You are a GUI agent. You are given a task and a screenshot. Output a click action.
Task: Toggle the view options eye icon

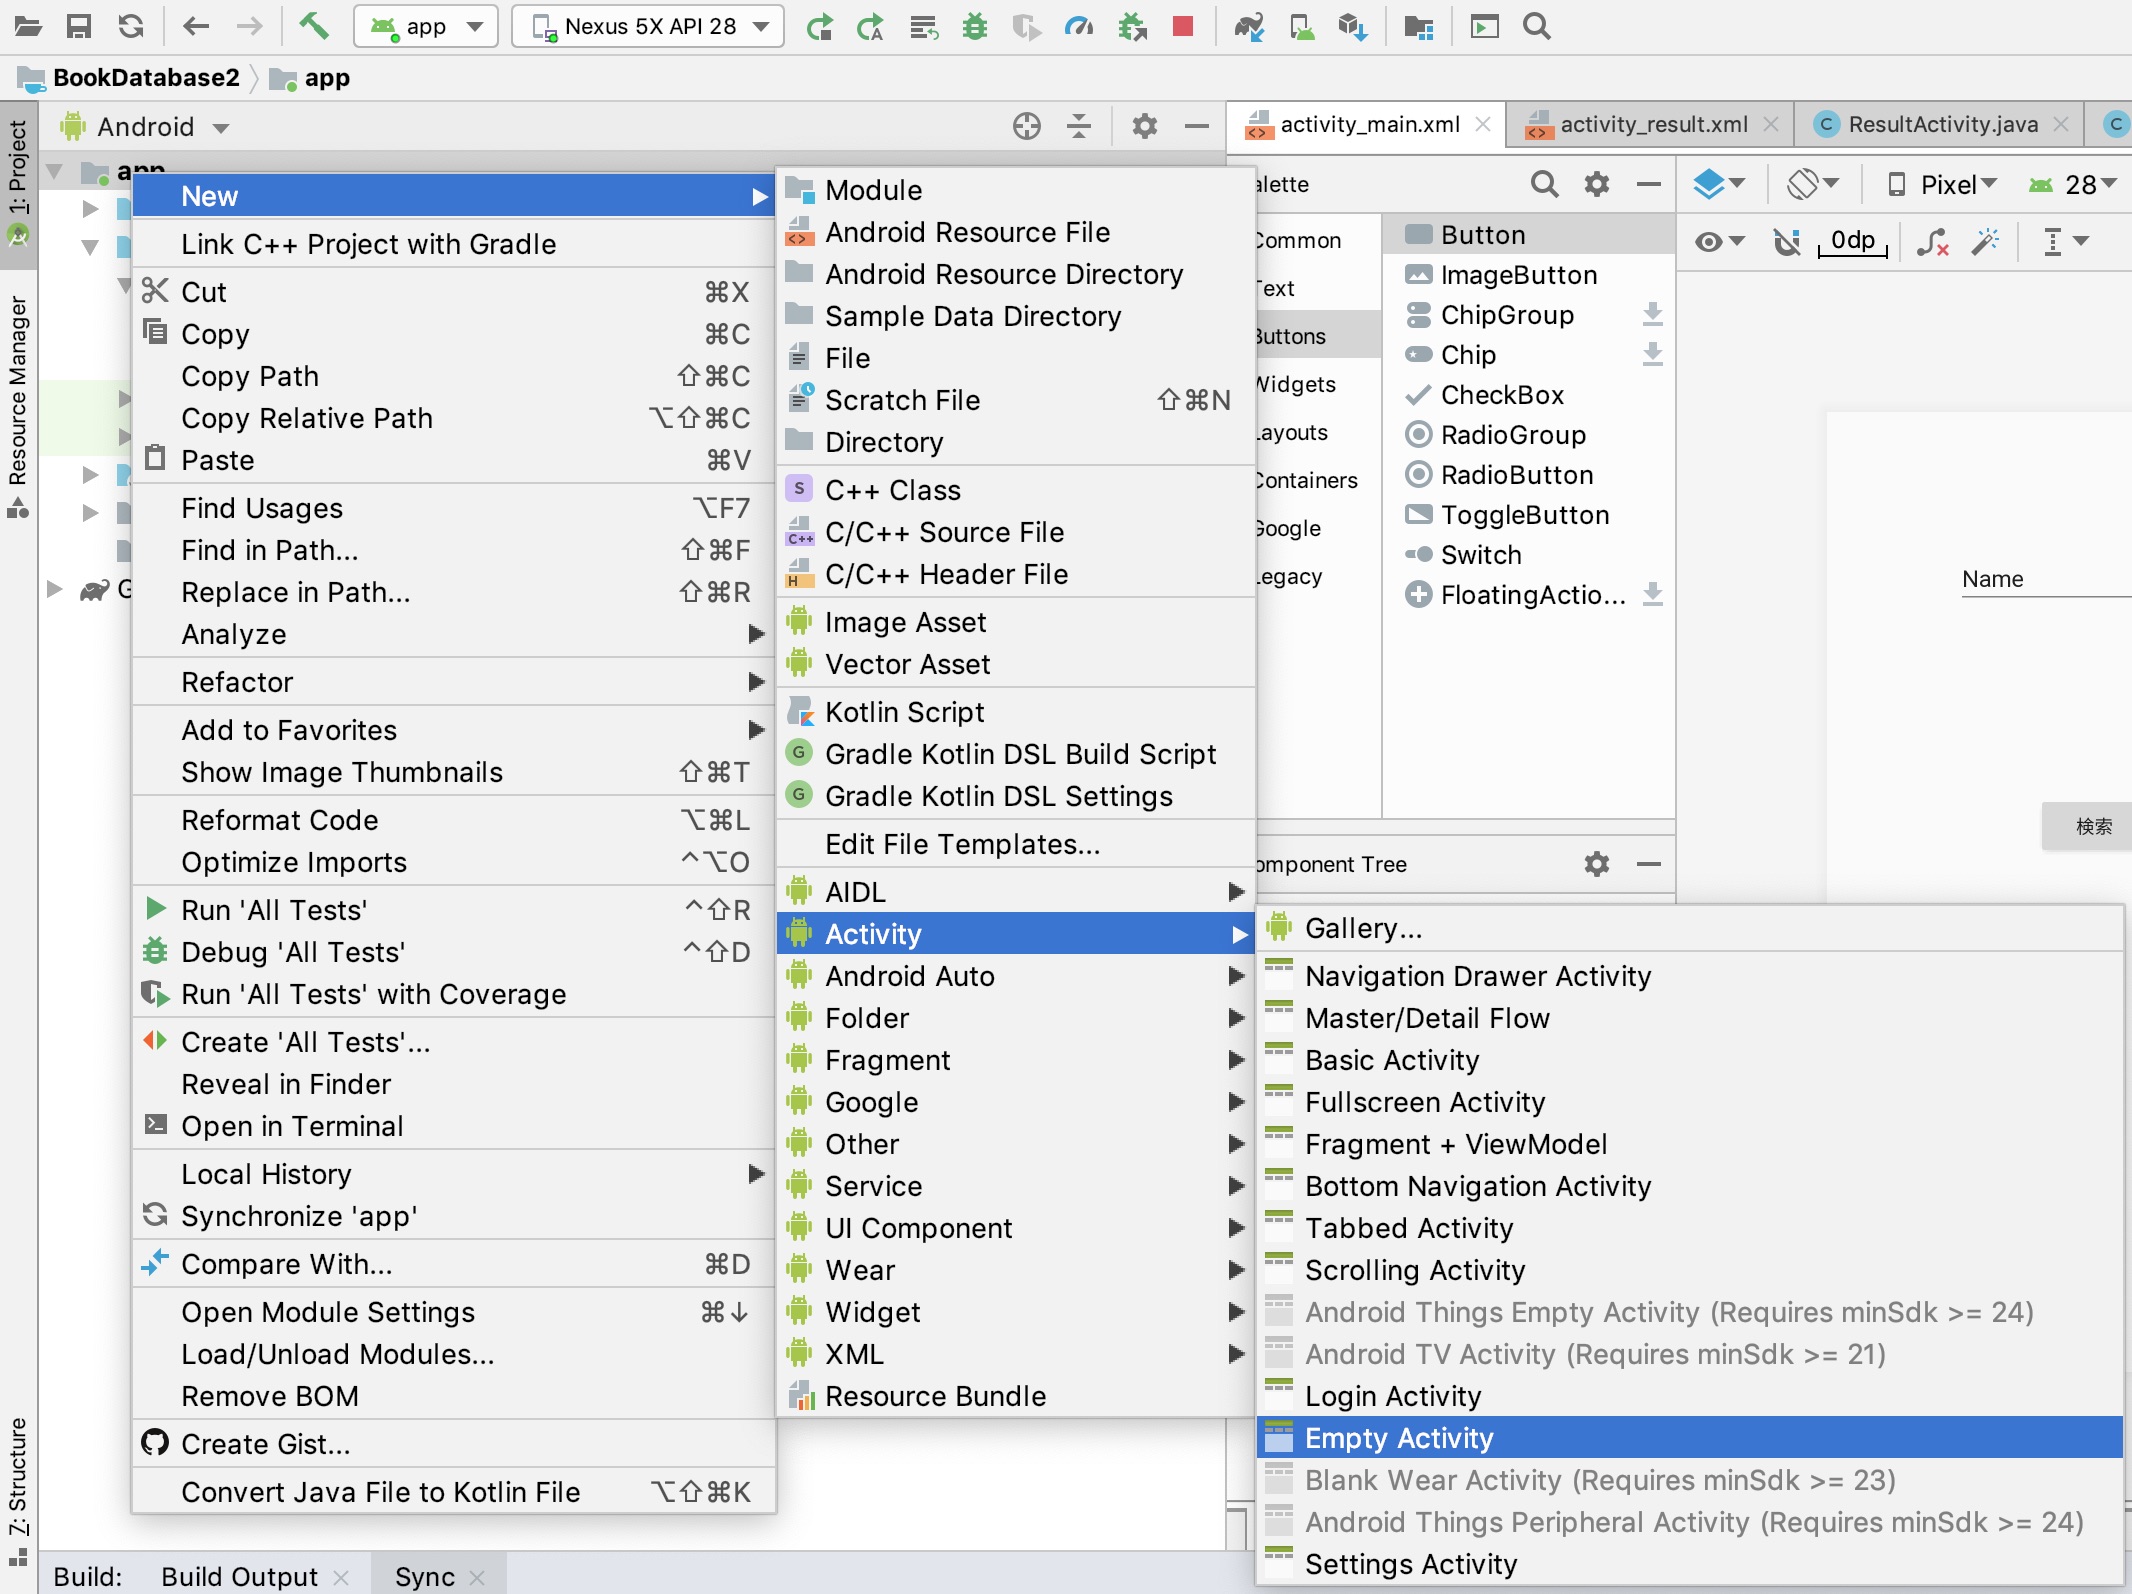(1720, 241)
